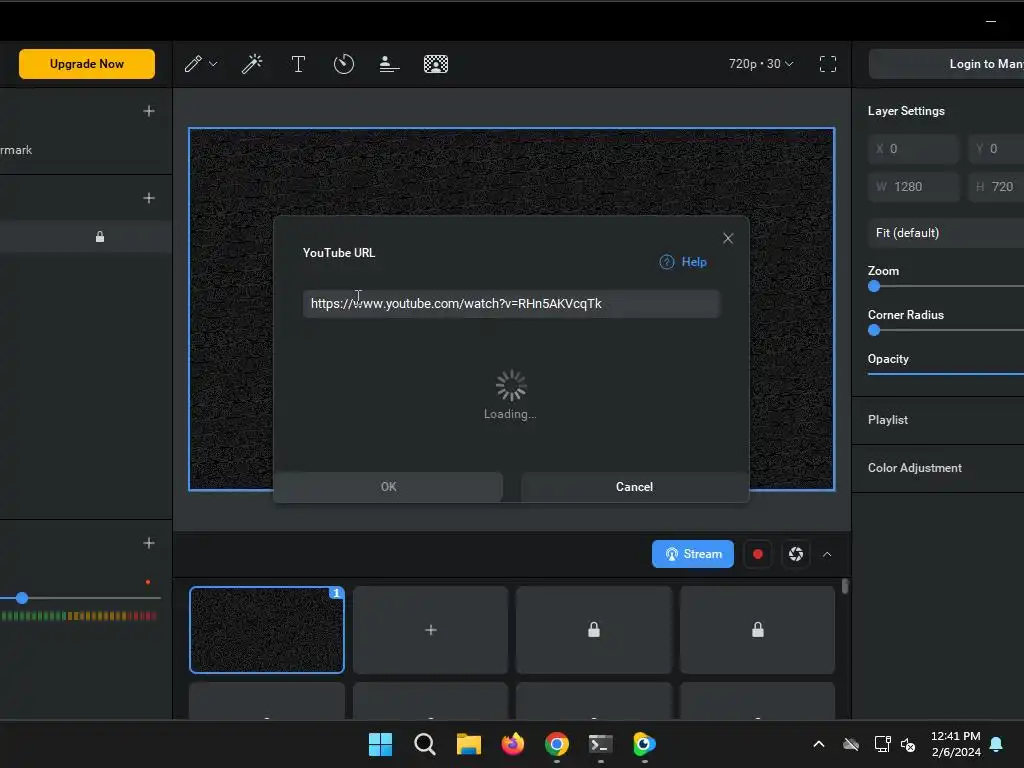Viewport: 1024px width, 768px height.
Task: Open Windows Search from the taskbar
Action: click(424, 744)
